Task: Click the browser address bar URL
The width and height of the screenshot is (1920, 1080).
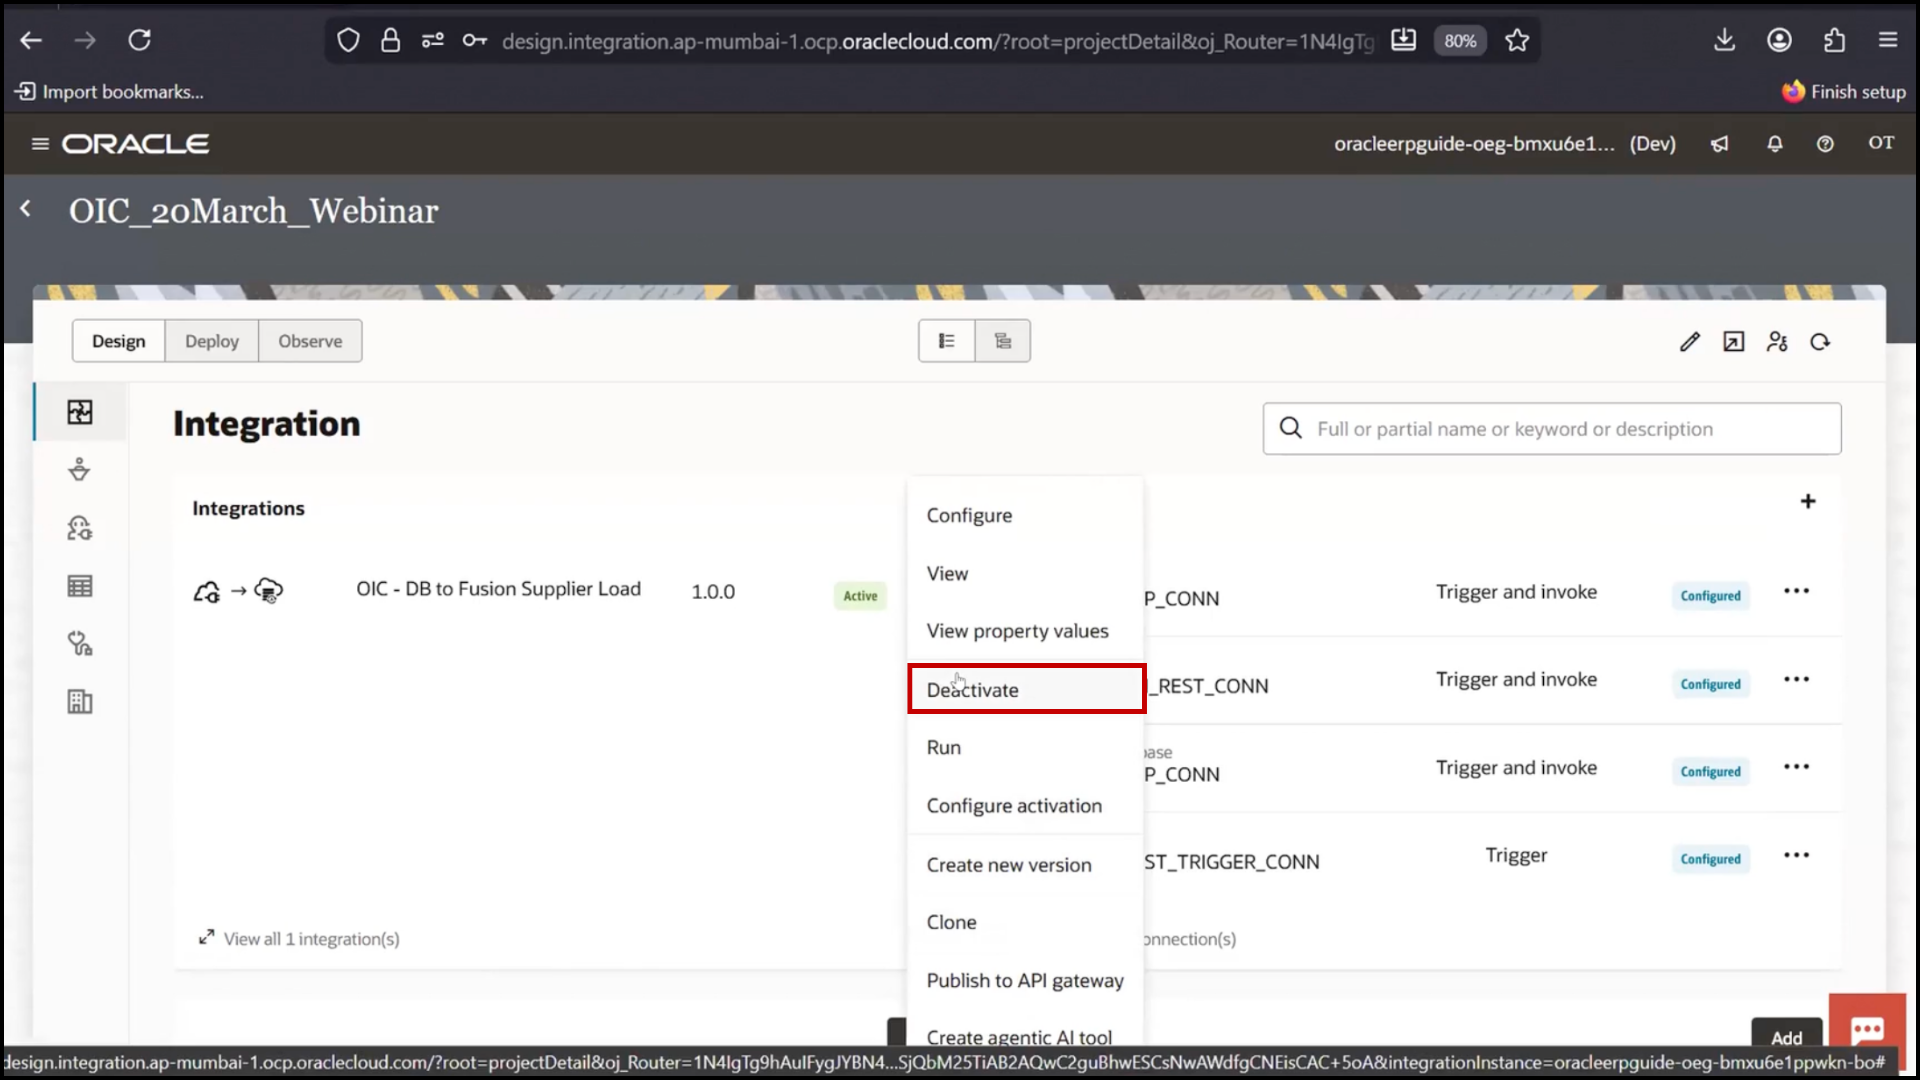Action: click(x=937, y=41)
